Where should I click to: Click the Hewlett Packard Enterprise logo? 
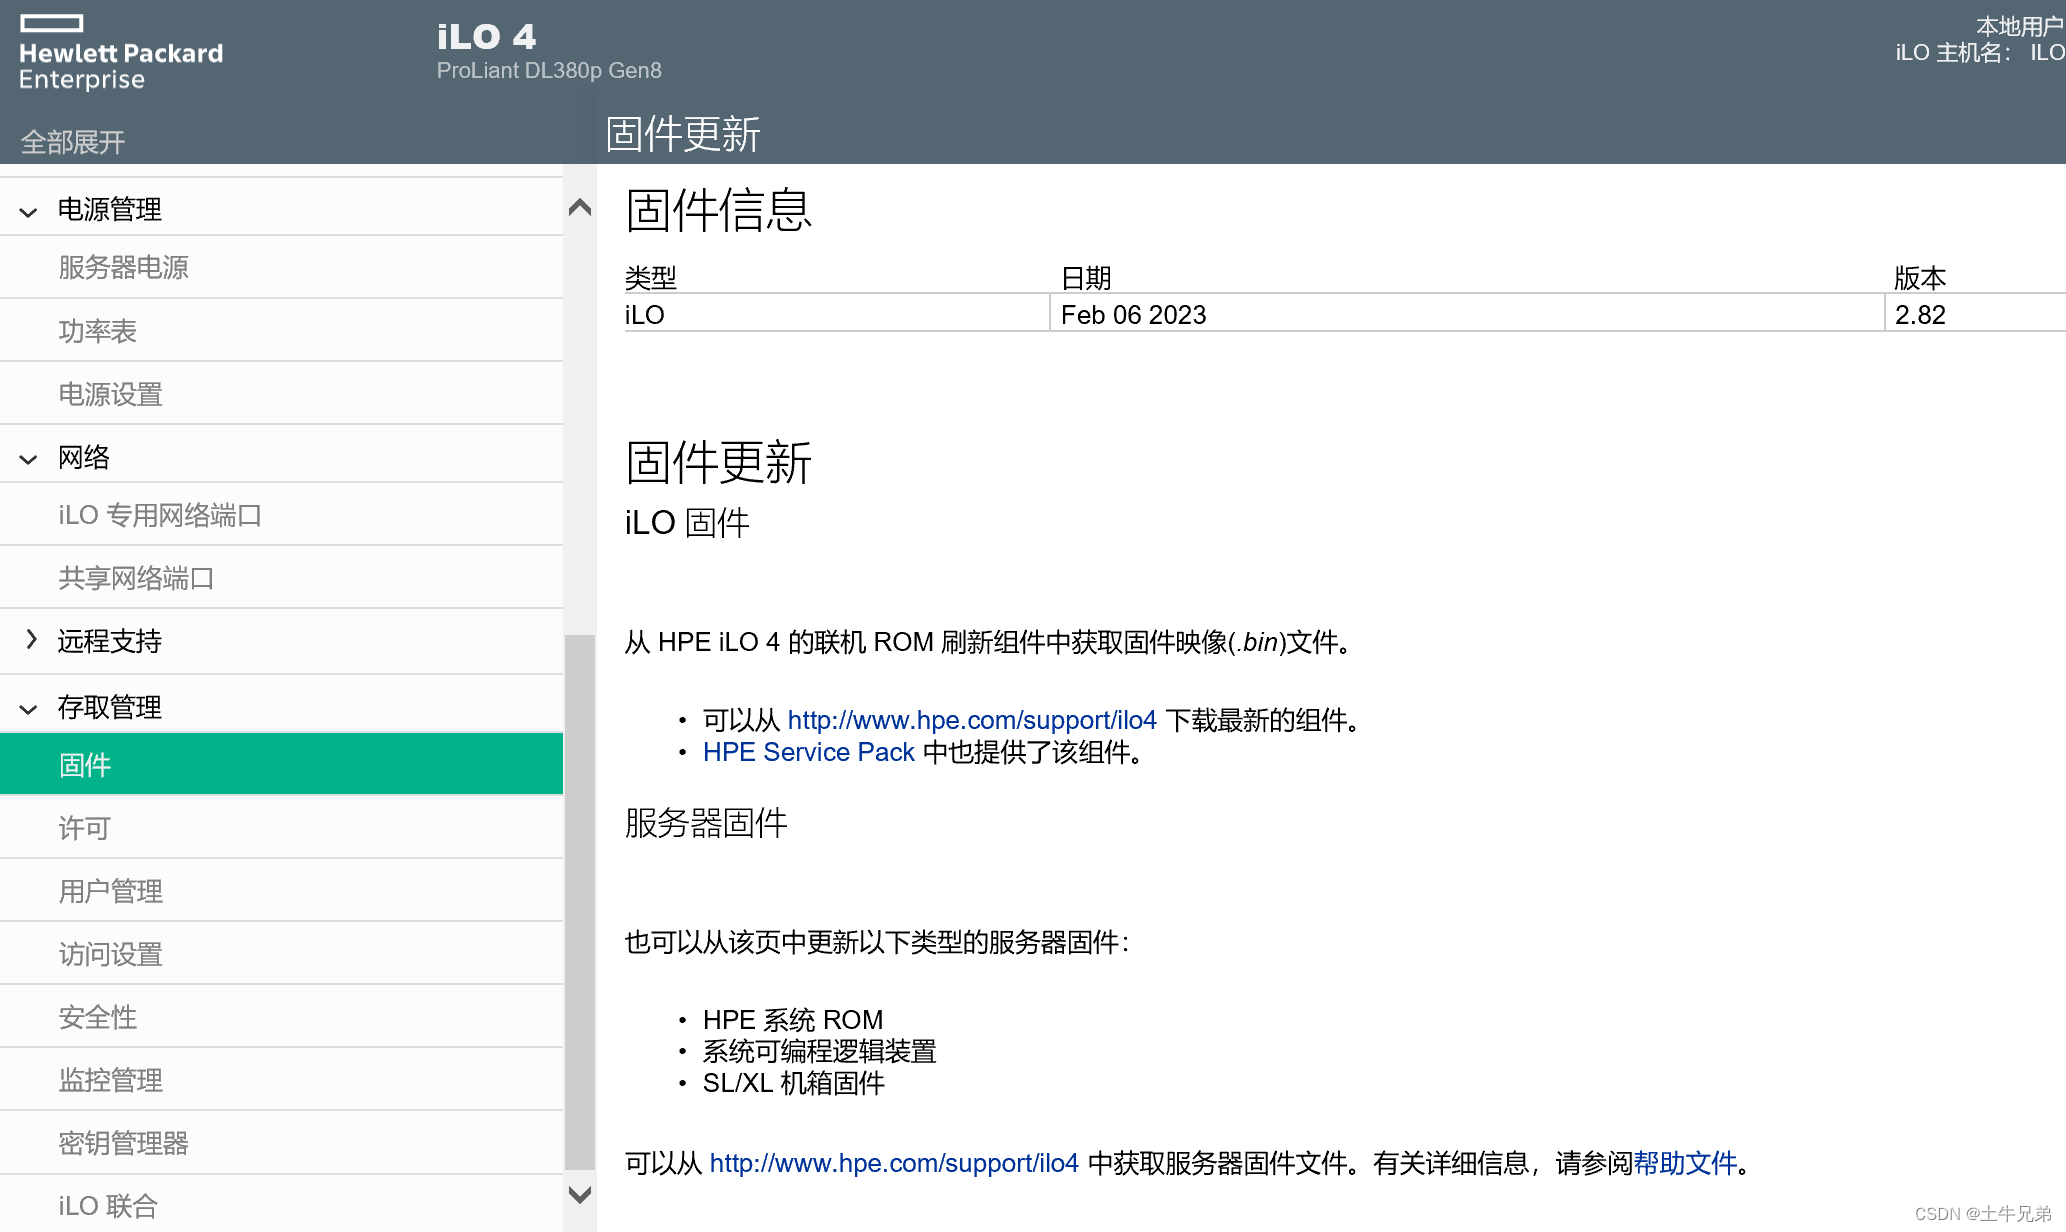119,50
